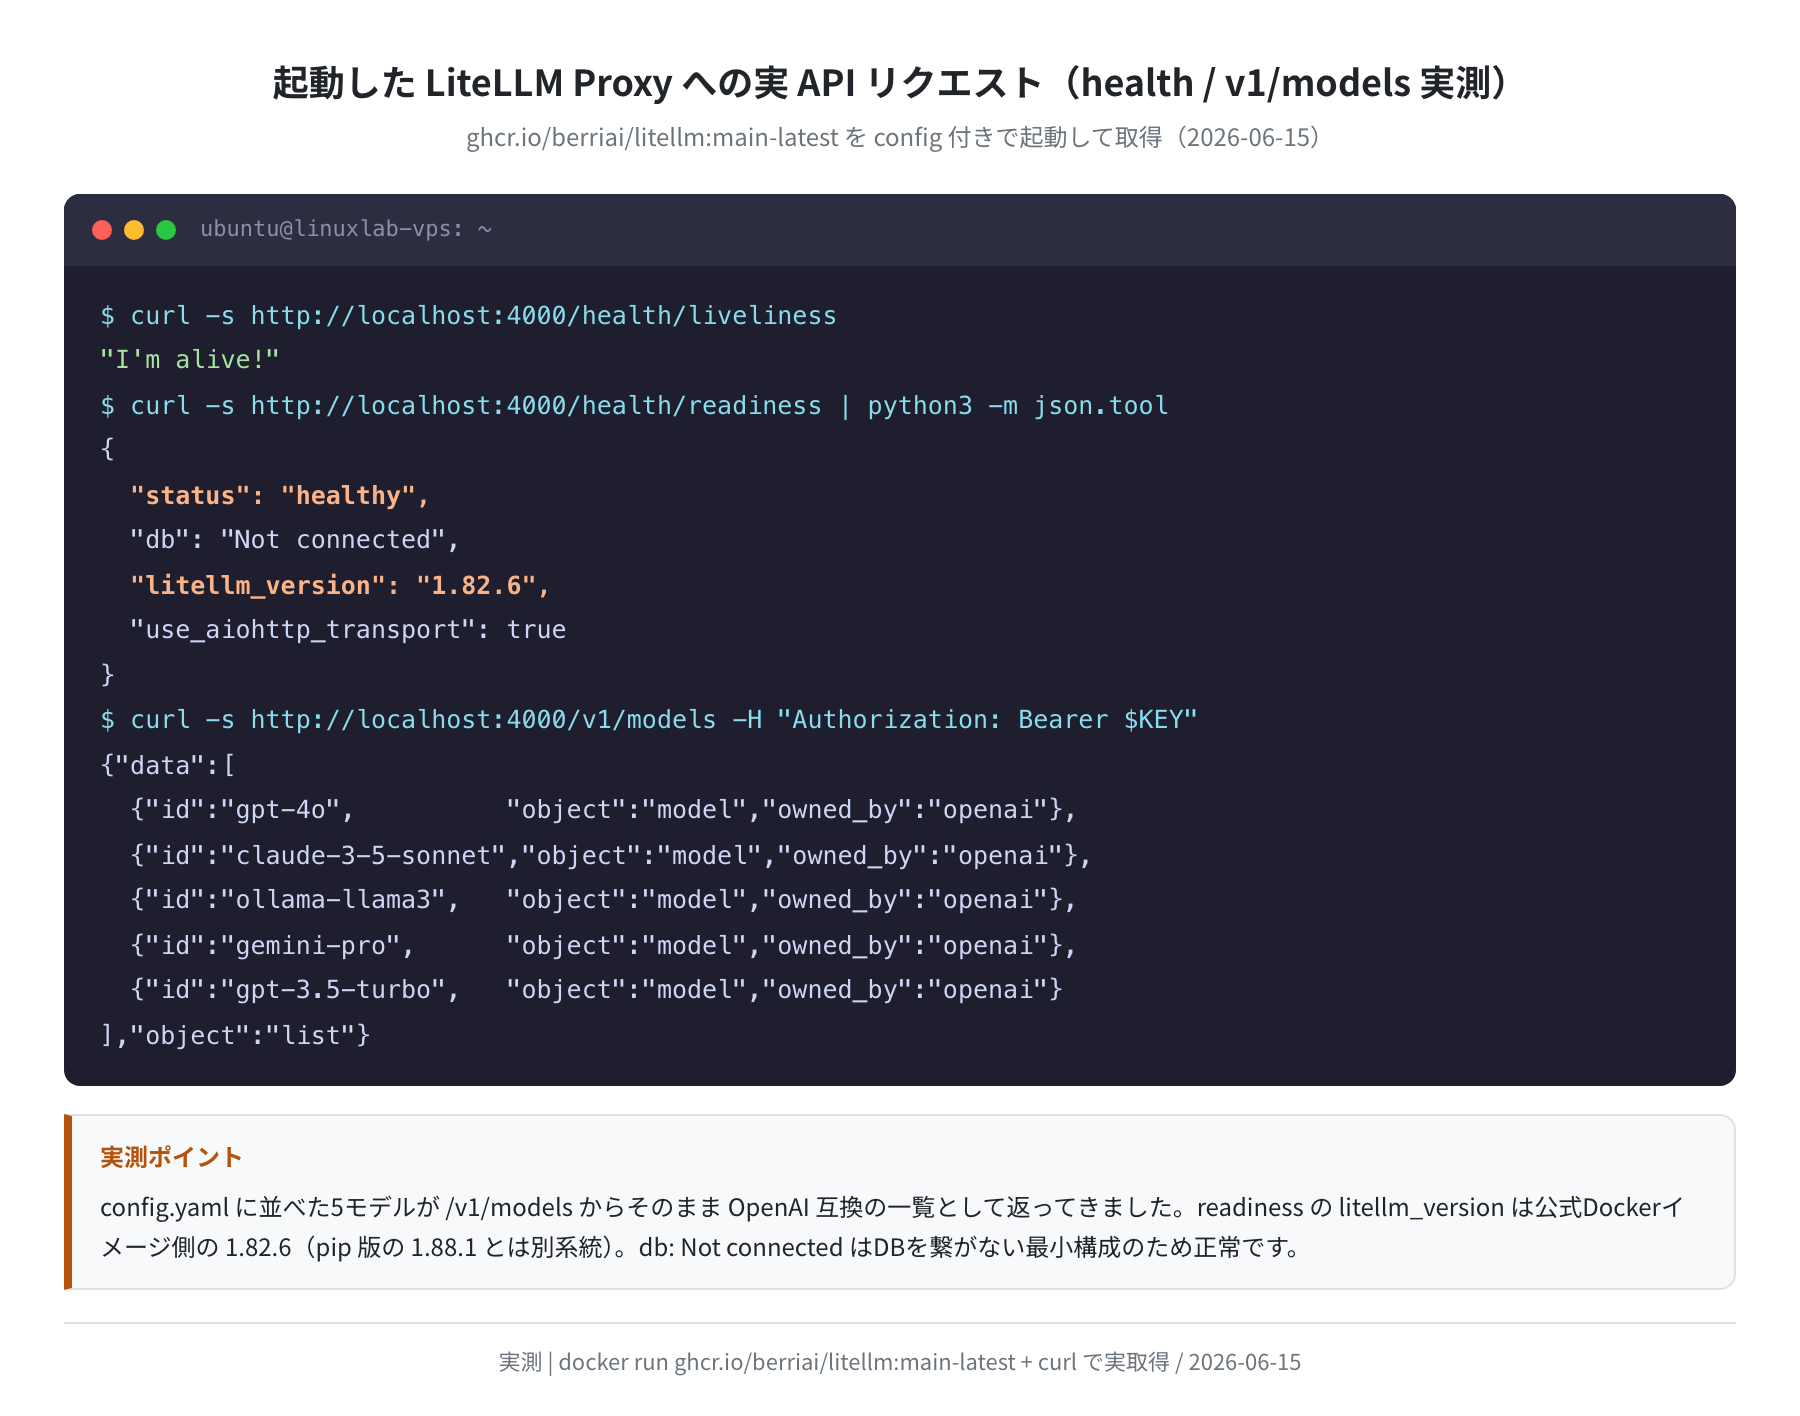This screenshot has height=1416, width=1800.
Task: Select the curl health/liveliness command line
Action: (468, 316)
